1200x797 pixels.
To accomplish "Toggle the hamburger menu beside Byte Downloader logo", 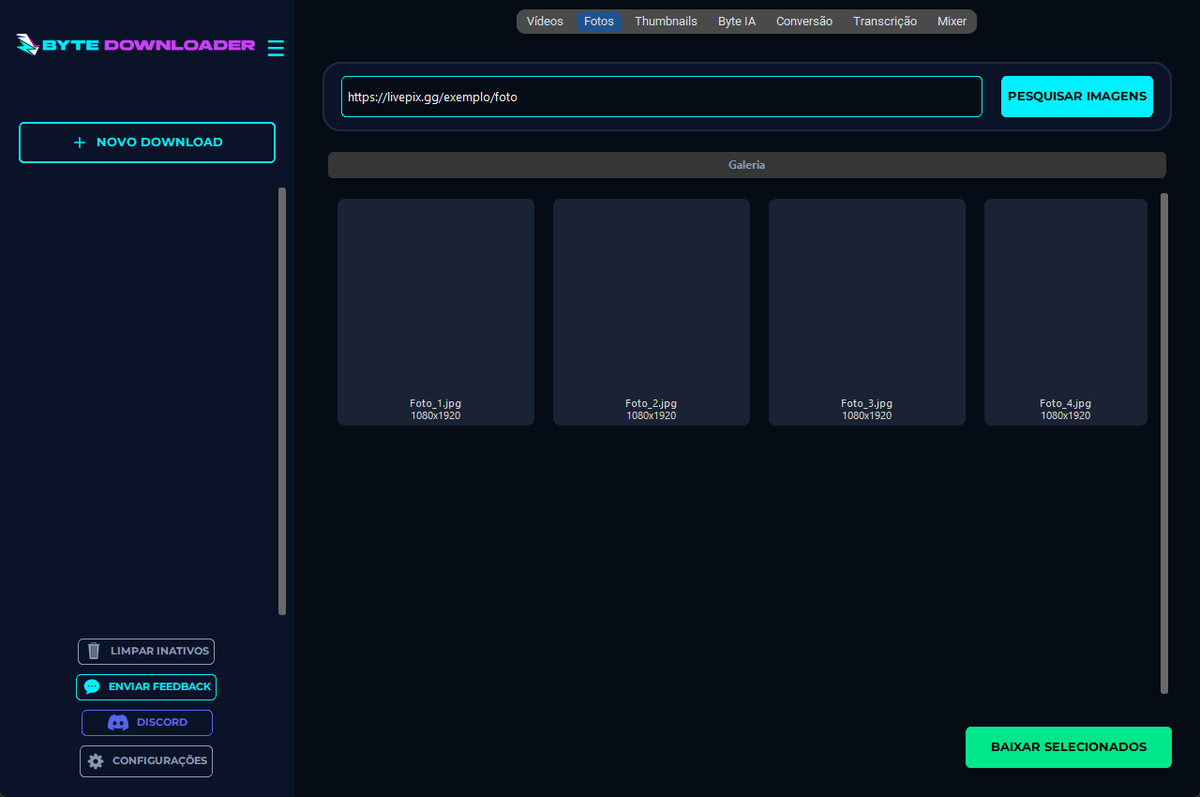I will pyautogui.click(x=276, y=48).
